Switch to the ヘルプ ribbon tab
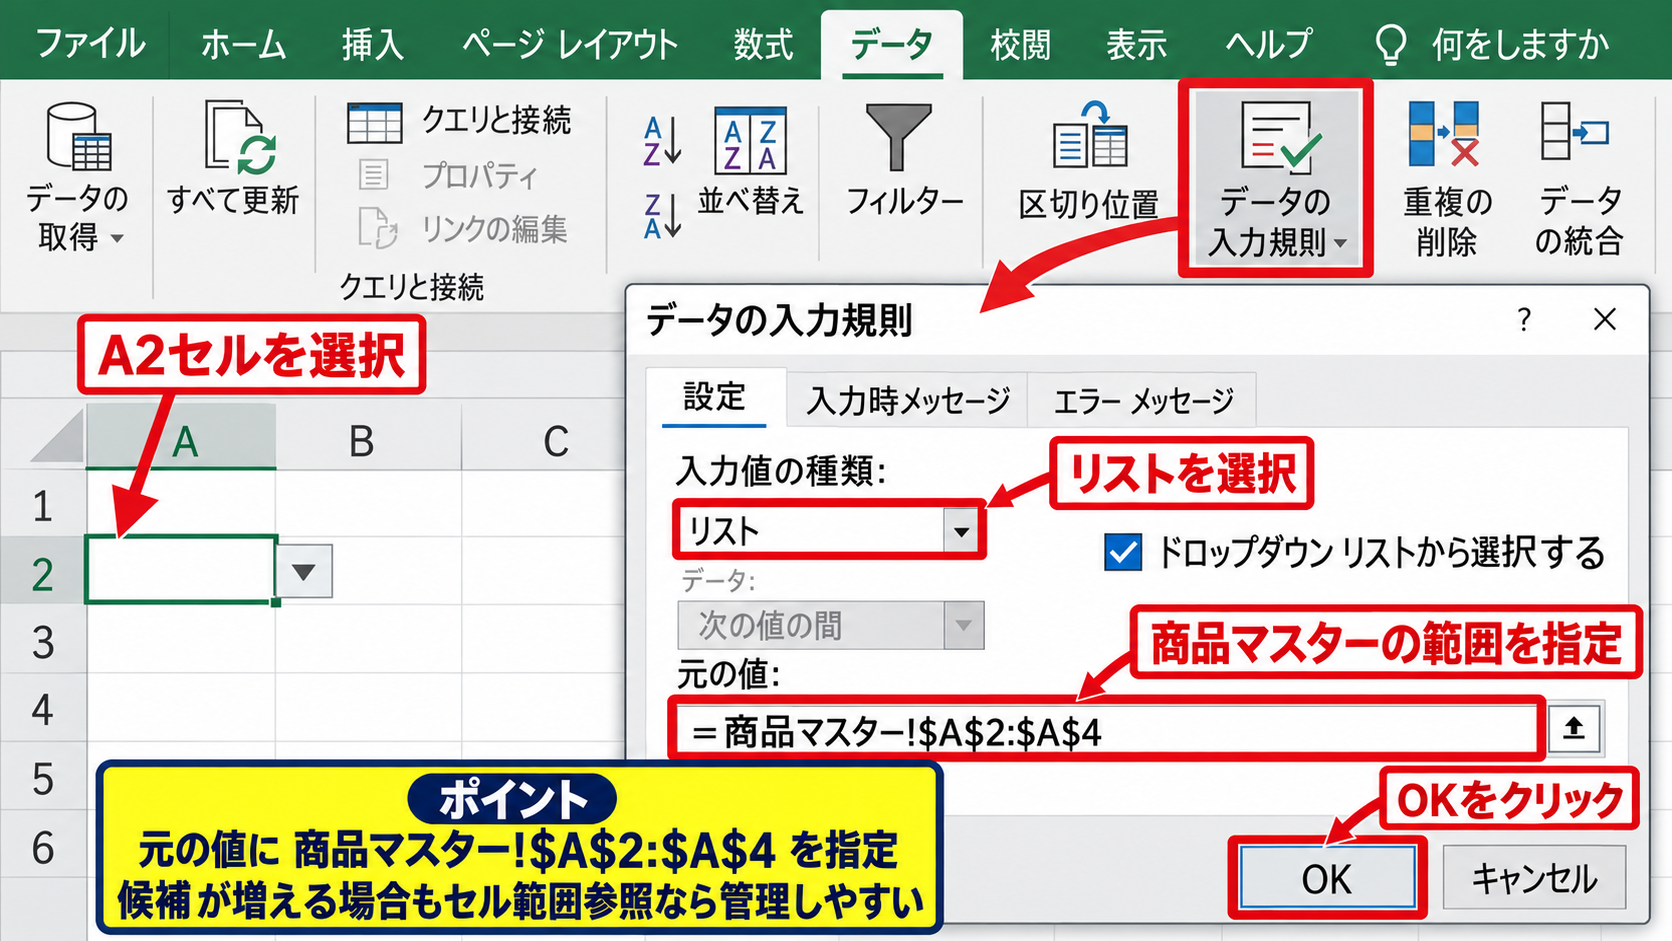This screenshot has height=941, width=1672. (x=1268, y=44)
